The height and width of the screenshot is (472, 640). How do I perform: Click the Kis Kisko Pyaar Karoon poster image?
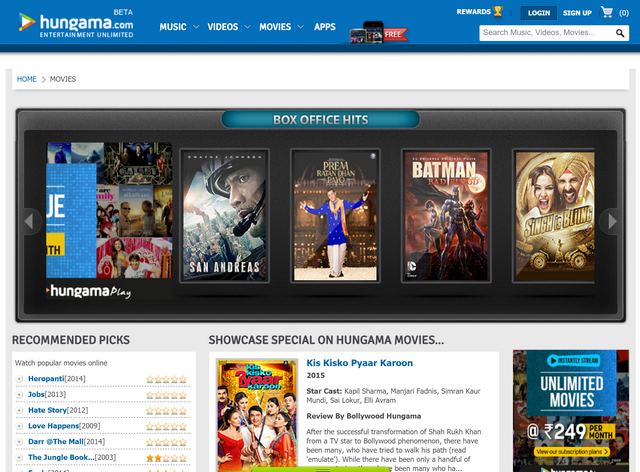257,415
